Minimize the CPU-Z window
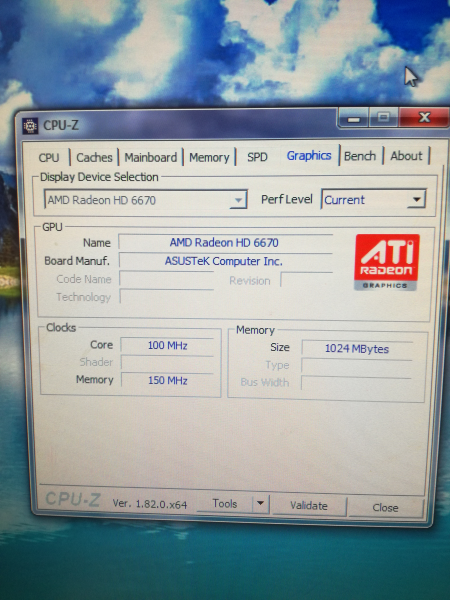 click(x=354, y=119)
